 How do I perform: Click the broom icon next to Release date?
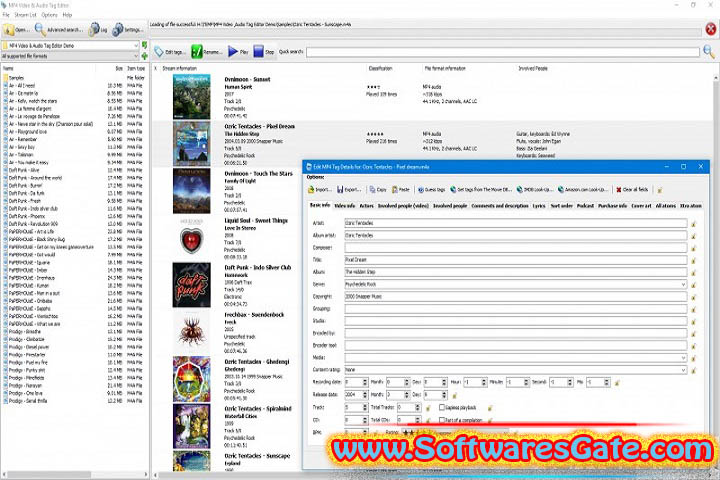(x=455, y=395)
